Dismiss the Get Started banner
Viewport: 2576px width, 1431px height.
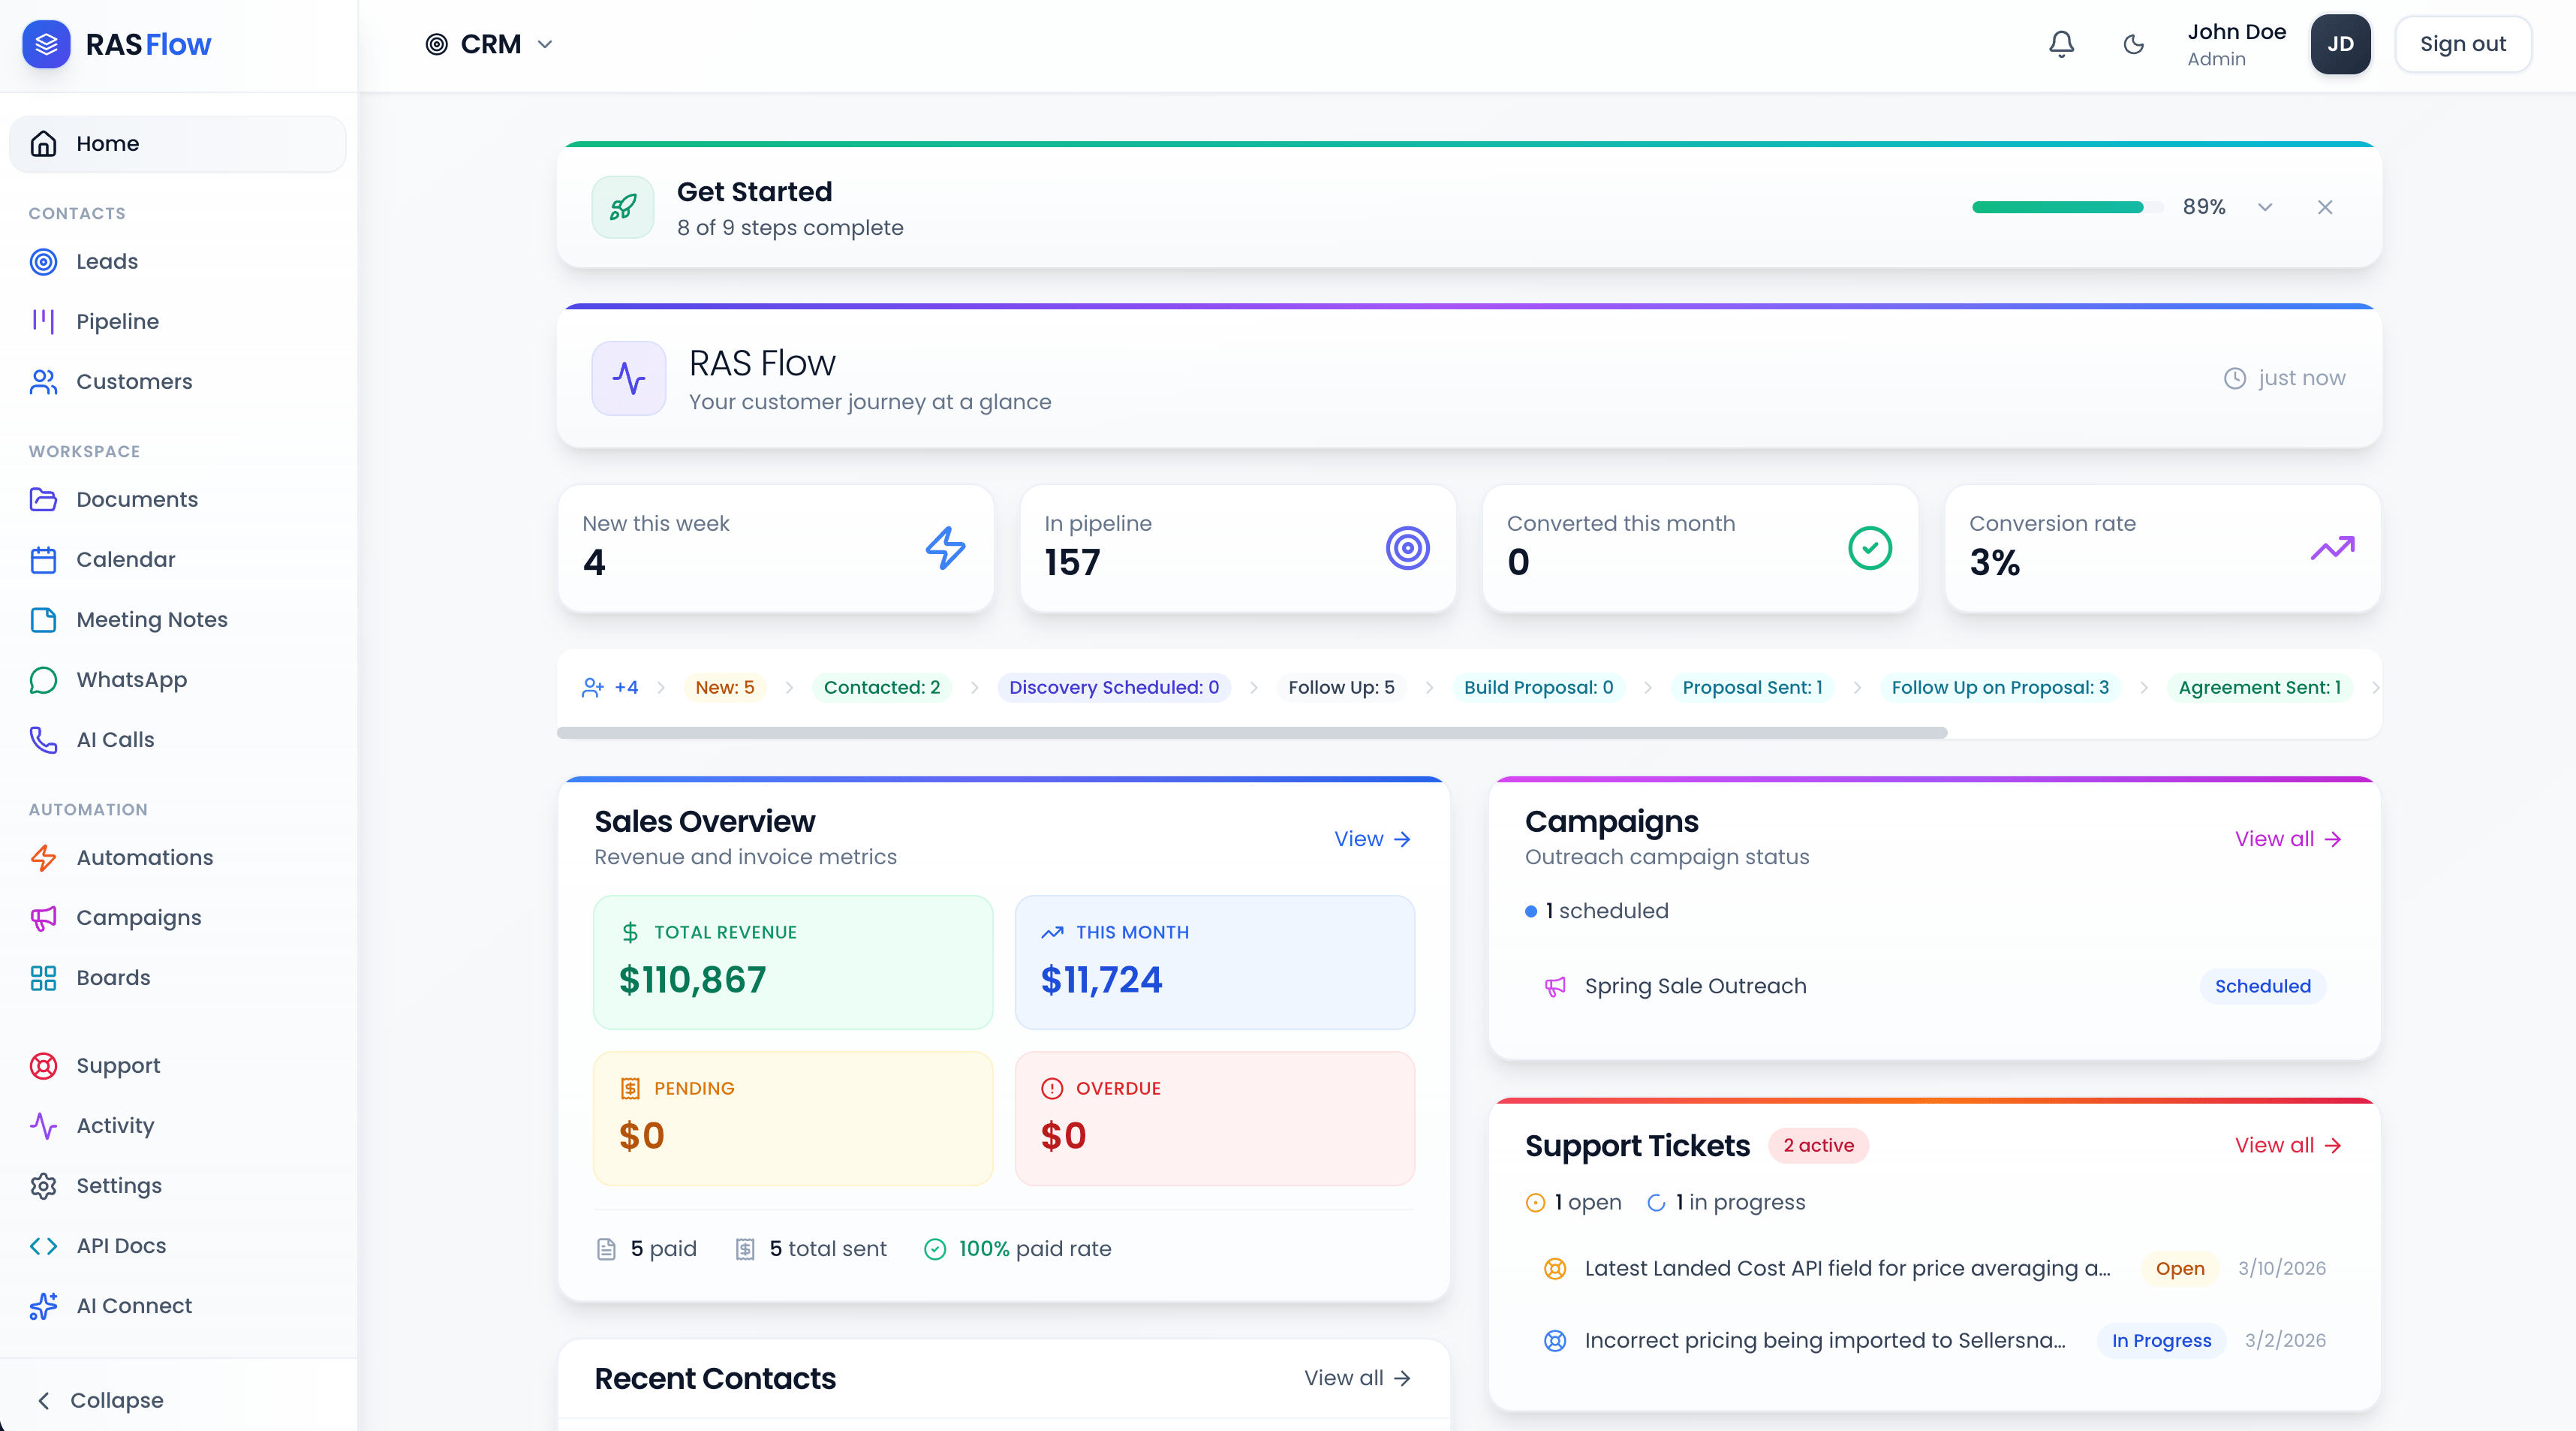(2325, 207)
